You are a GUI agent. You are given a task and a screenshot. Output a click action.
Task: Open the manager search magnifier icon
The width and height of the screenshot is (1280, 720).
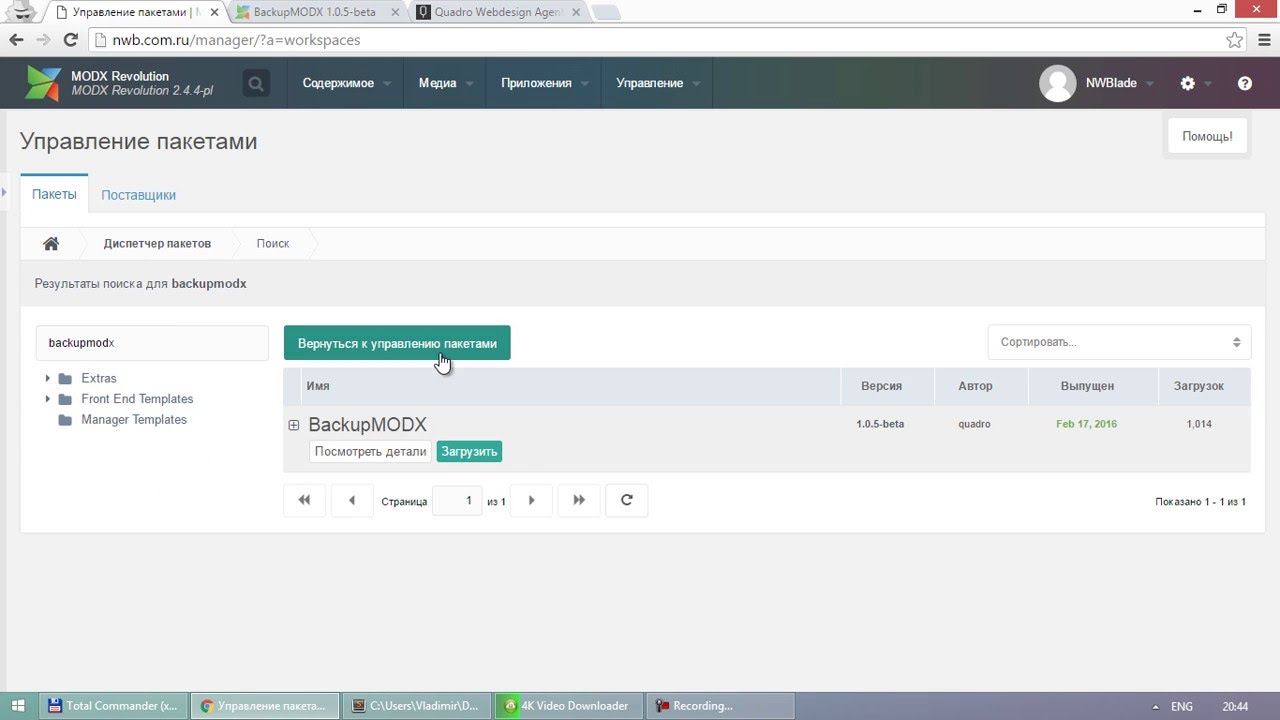click(256, 84)
